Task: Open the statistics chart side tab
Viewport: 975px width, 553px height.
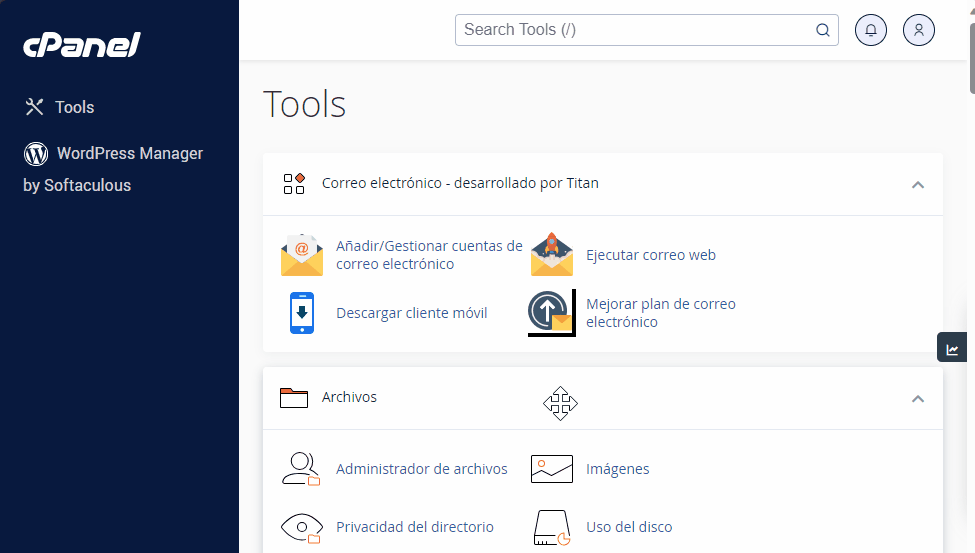Action: (952, 347)
